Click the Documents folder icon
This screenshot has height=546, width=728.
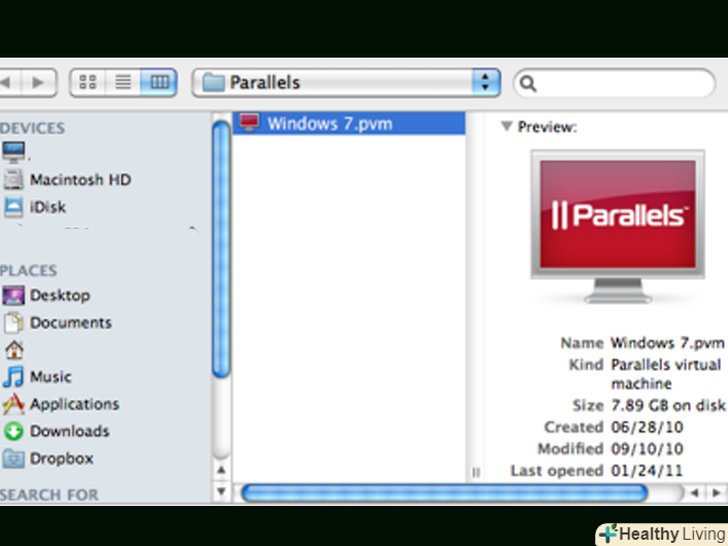(x=13, y=323)
